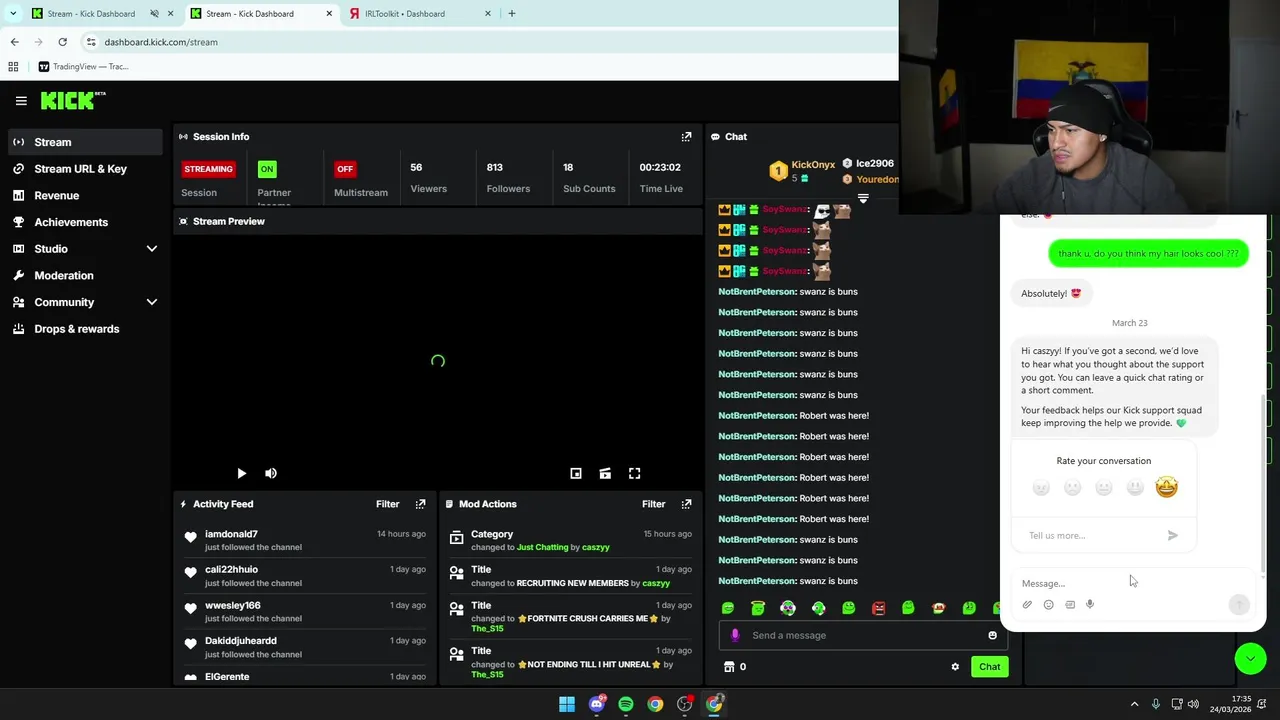The image size is (1280, 720).
Task: Open cali22hhuio in Activity Feed
Action: 231,570
